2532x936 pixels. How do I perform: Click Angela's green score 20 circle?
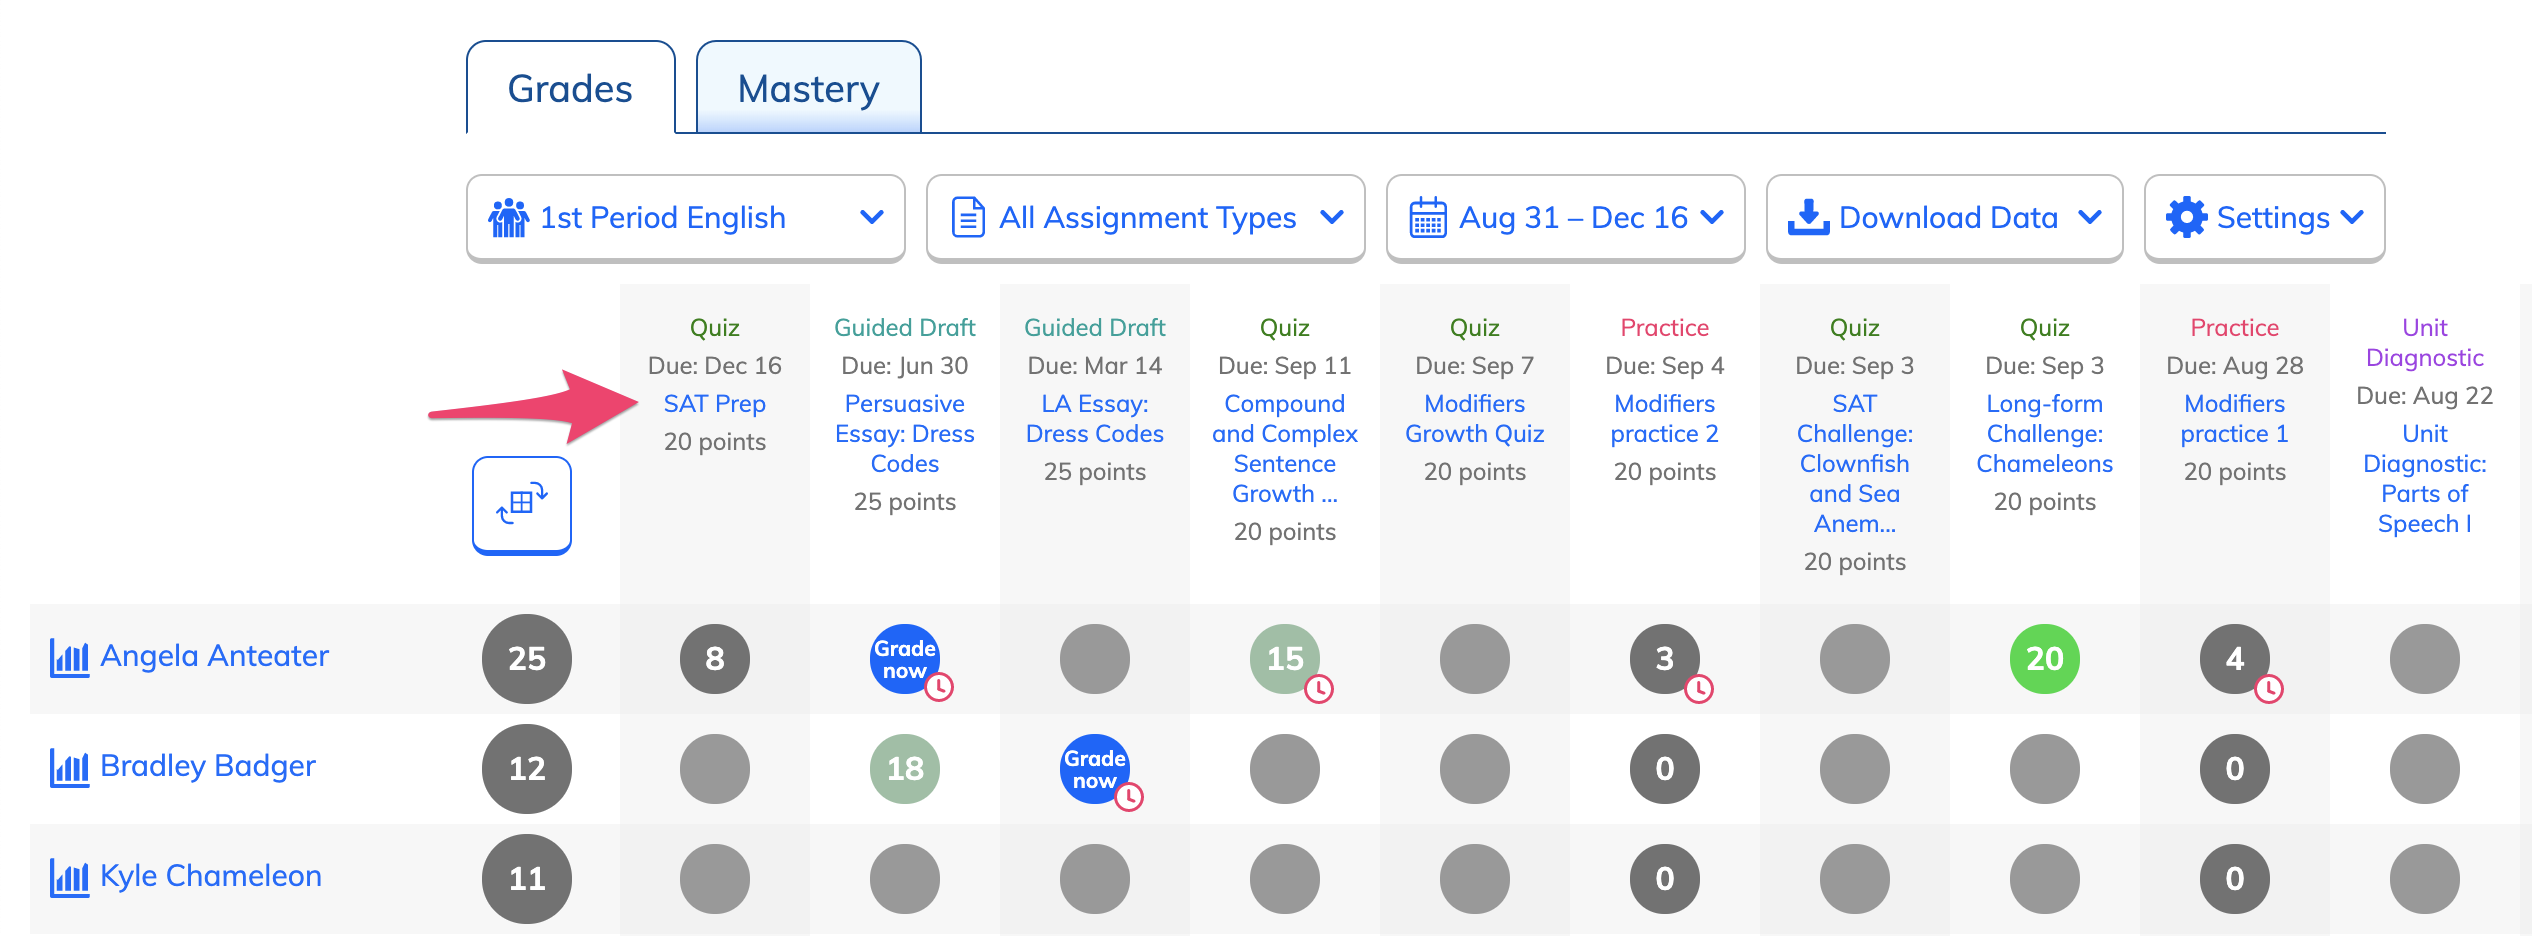[x=2045, y=659]
